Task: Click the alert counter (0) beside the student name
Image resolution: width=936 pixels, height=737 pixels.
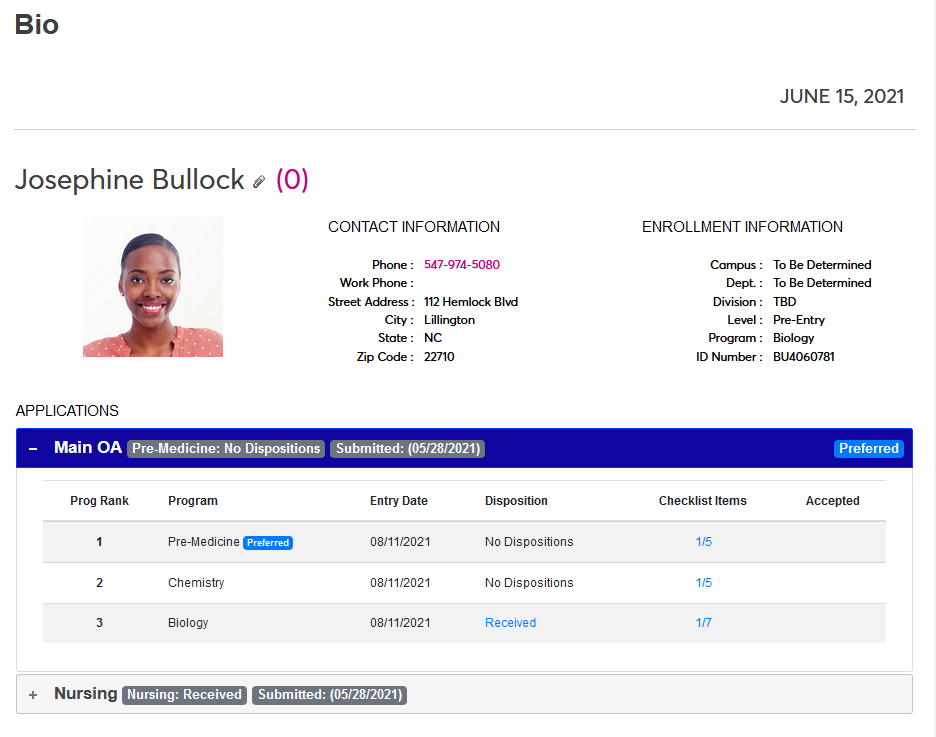Action: click(293, 180)
